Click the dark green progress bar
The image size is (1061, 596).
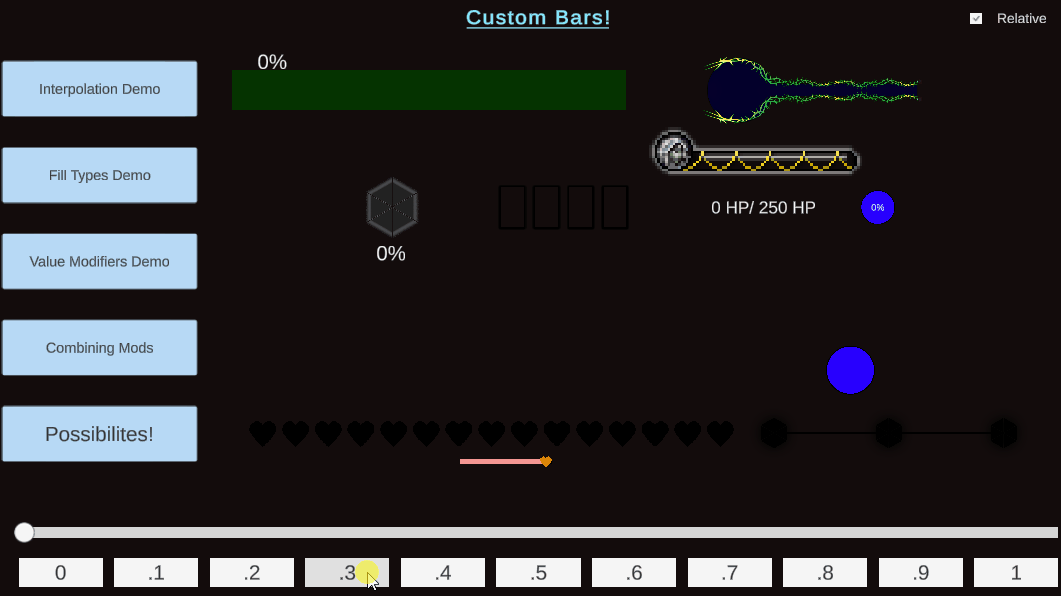428,90
